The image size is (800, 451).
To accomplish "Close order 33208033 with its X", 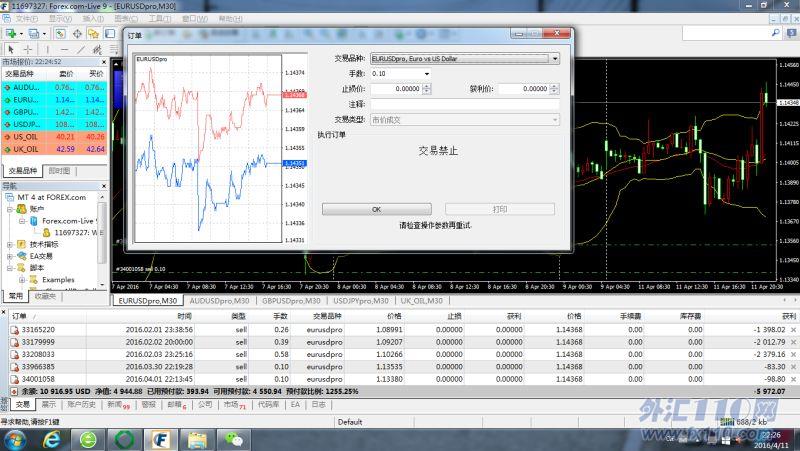I will (793, 355).
